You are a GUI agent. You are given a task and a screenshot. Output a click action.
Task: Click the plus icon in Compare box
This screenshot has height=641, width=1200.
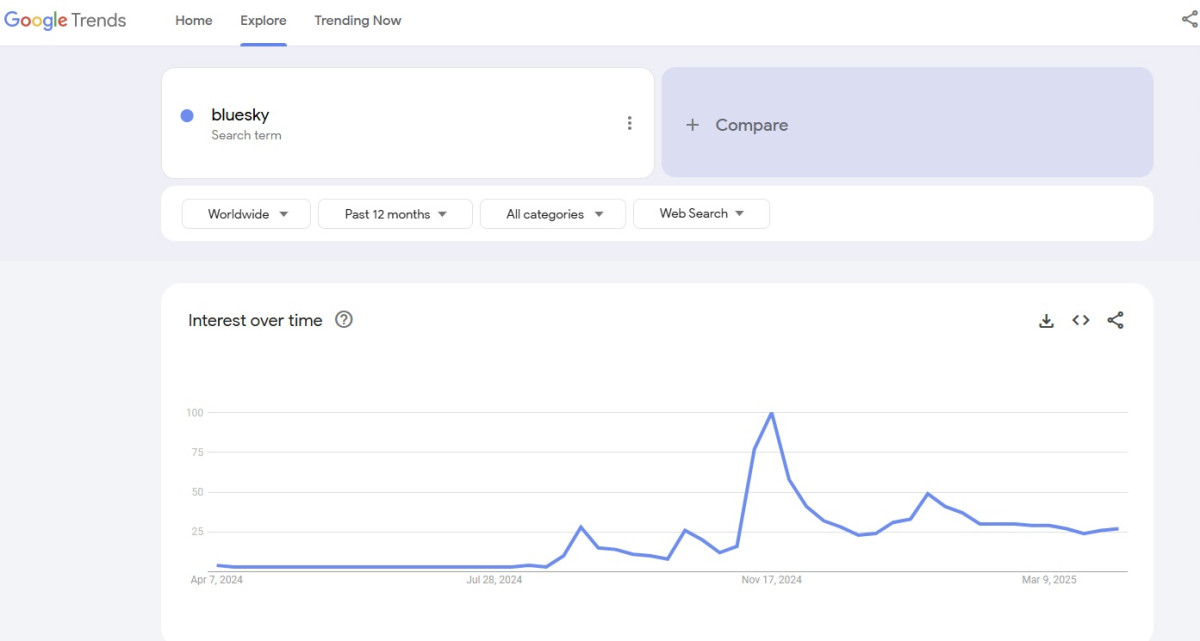pos(692,125)
